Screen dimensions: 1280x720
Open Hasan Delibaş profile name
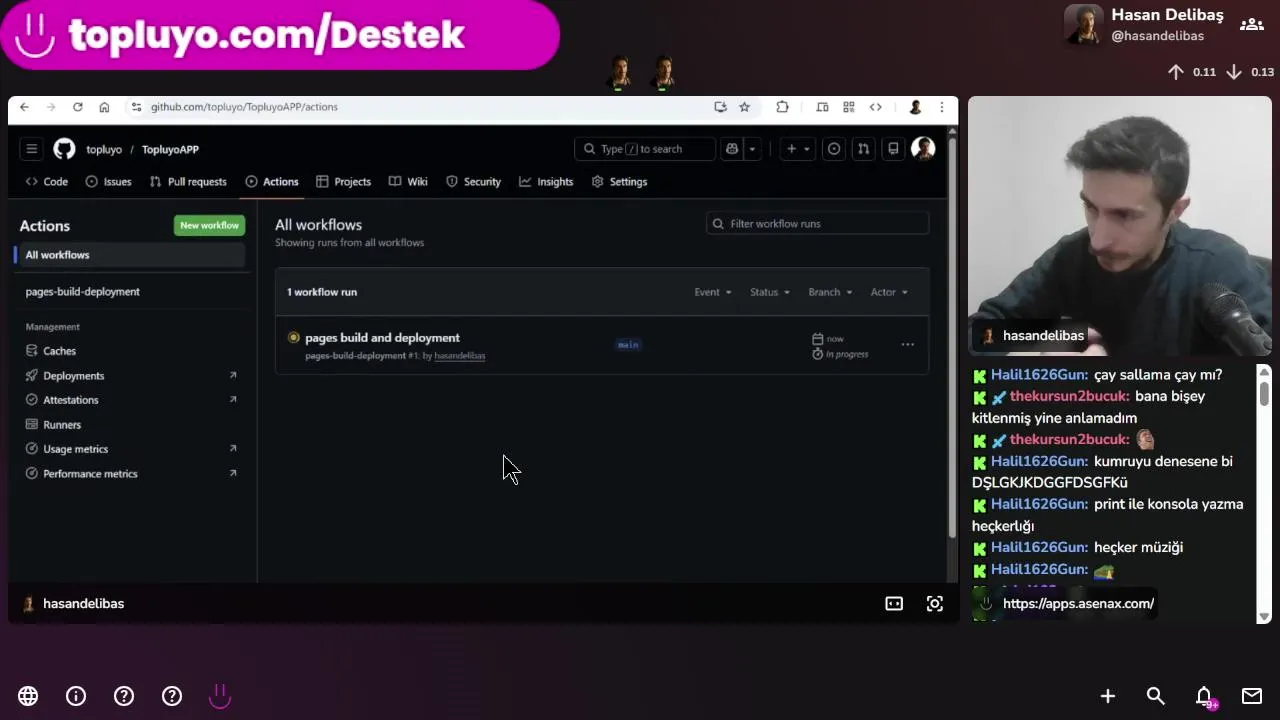coord(1167,15)
